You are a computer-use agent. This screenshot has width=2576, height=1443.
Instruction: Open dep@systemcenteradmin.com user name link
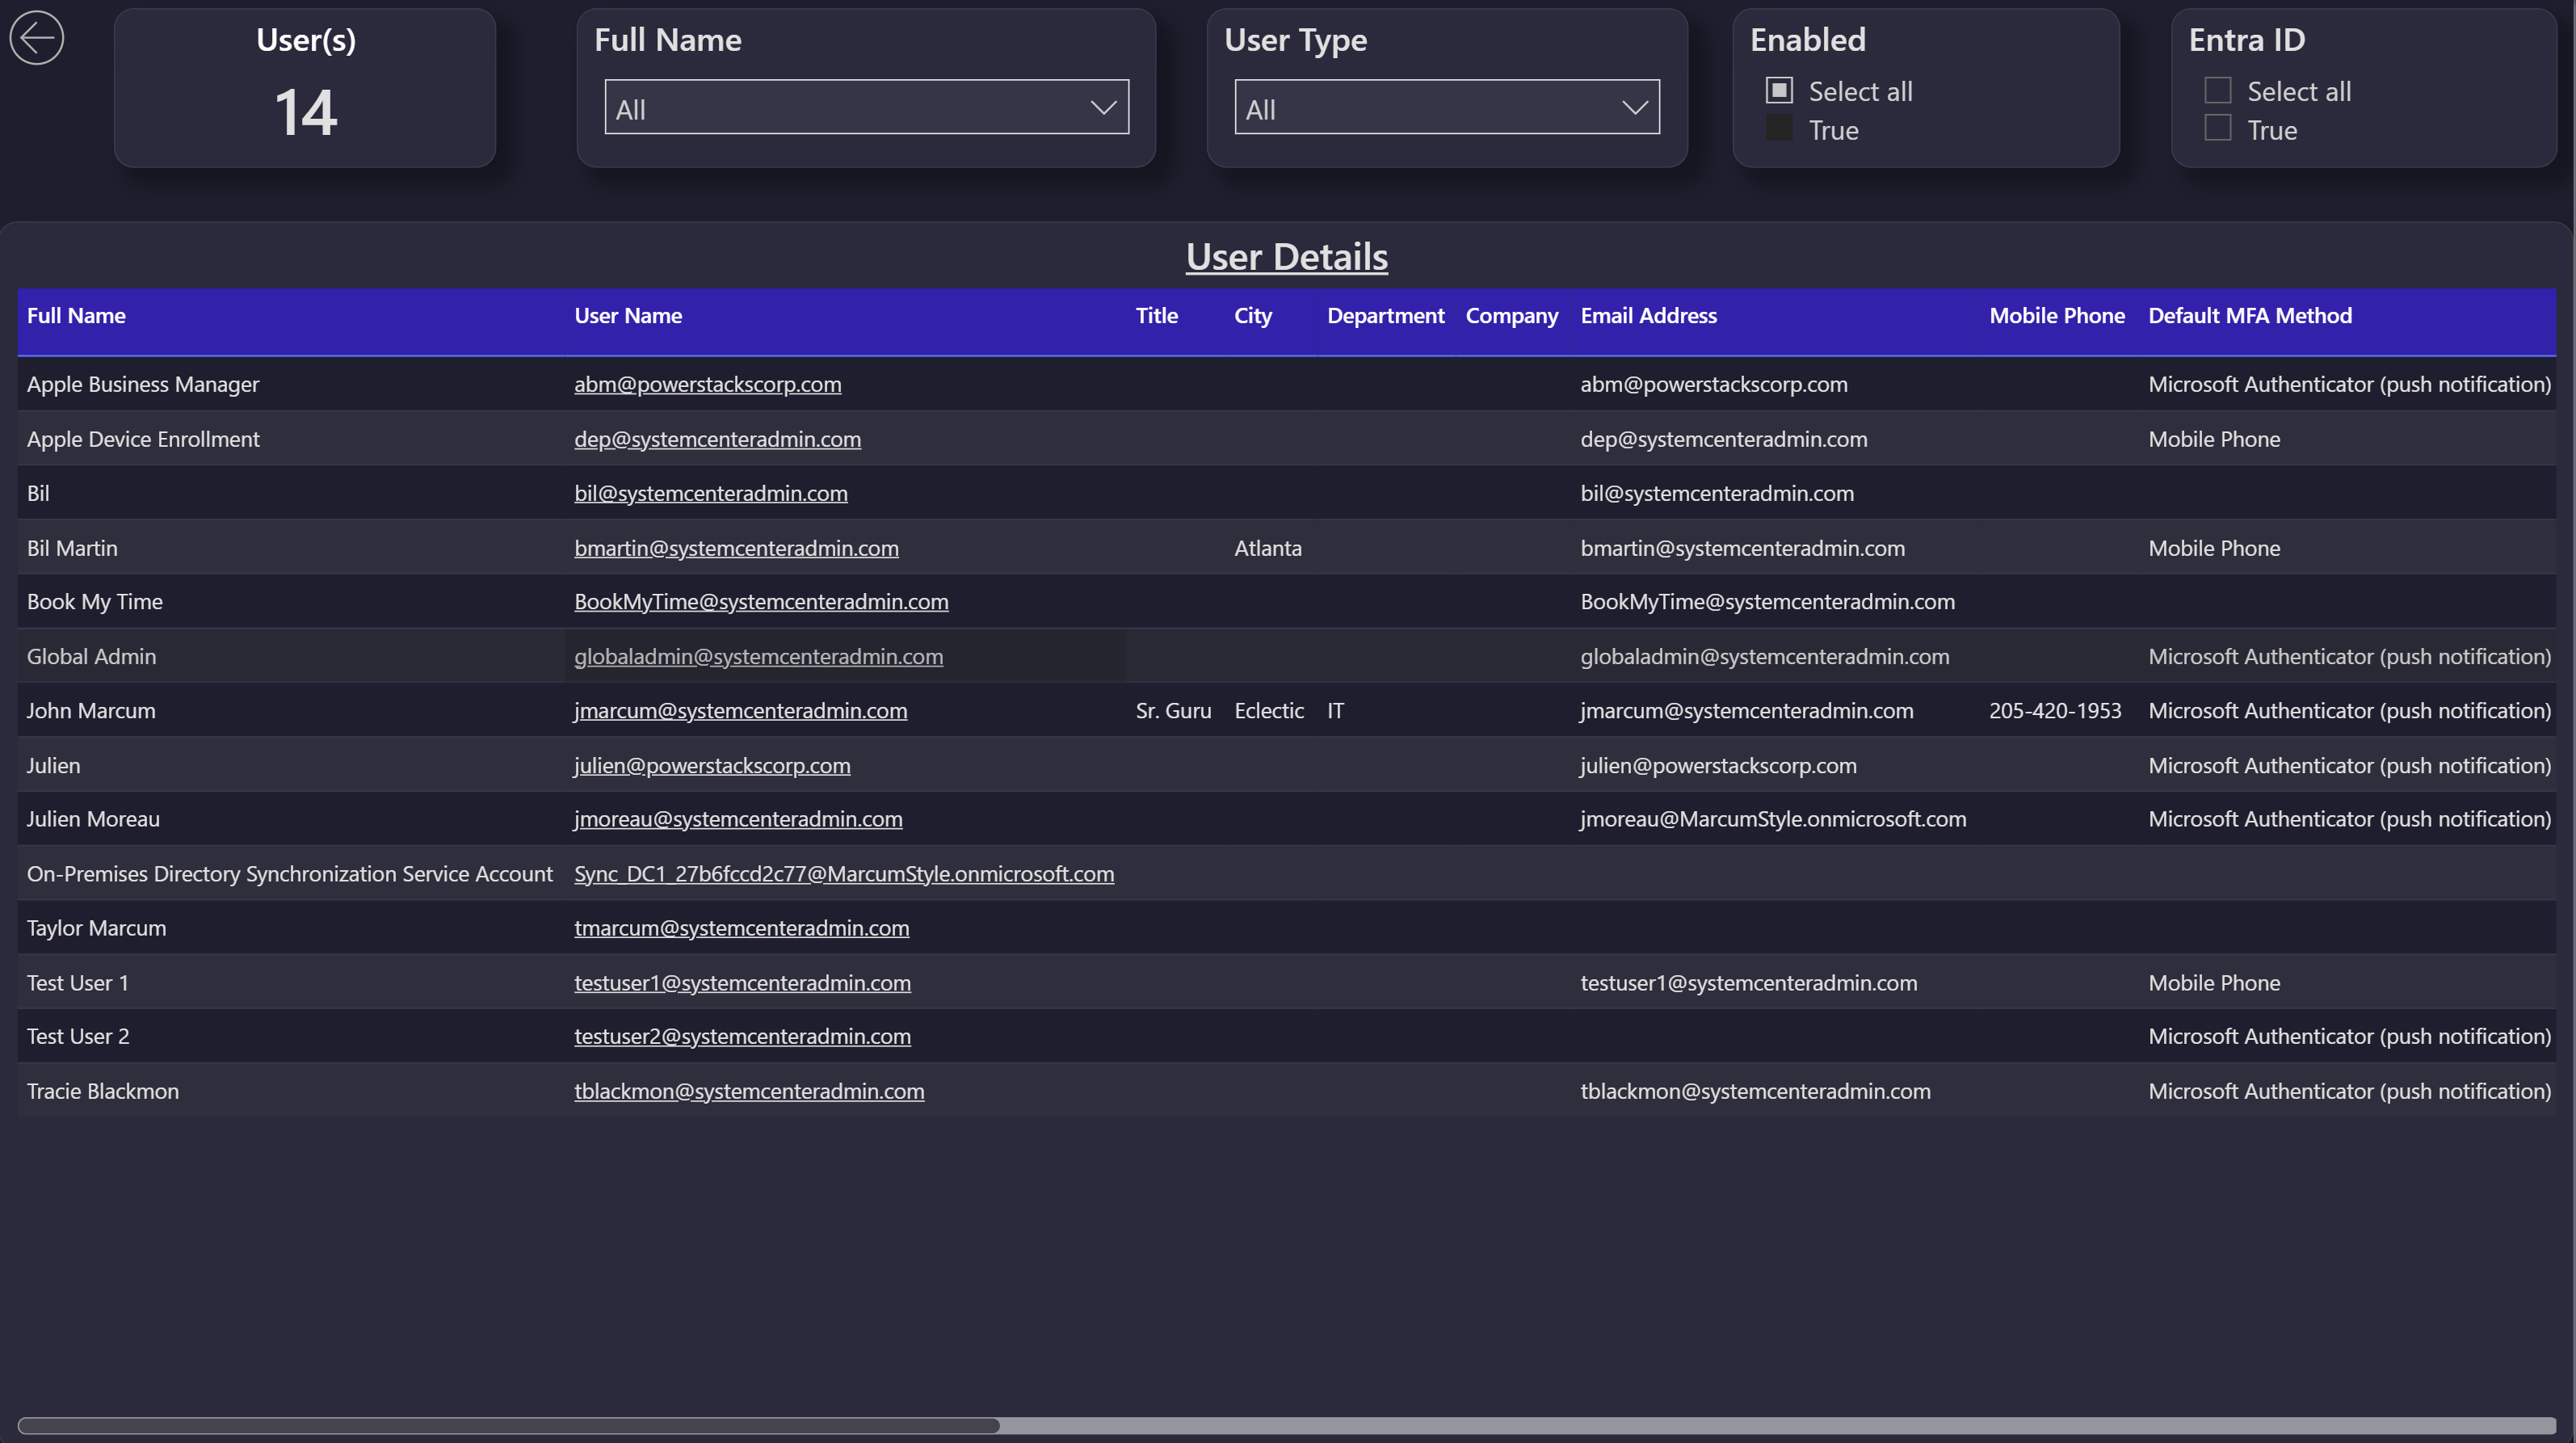pyautogui.click(x=717, y=439)
